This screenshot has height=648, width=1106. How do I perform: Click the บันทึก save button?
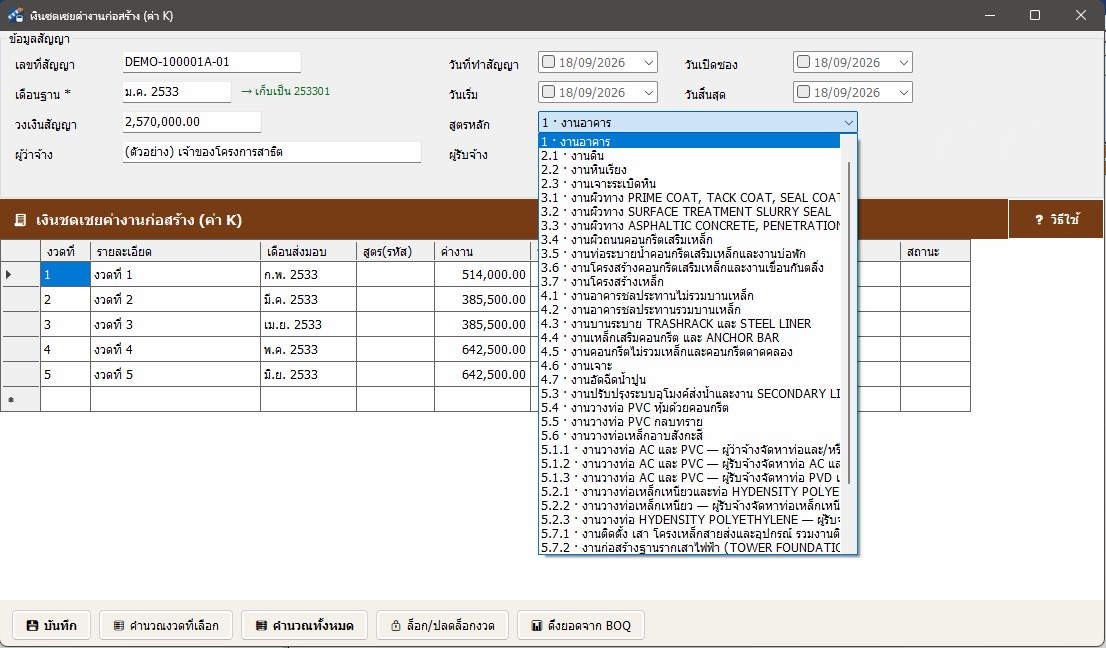[51, 625]
